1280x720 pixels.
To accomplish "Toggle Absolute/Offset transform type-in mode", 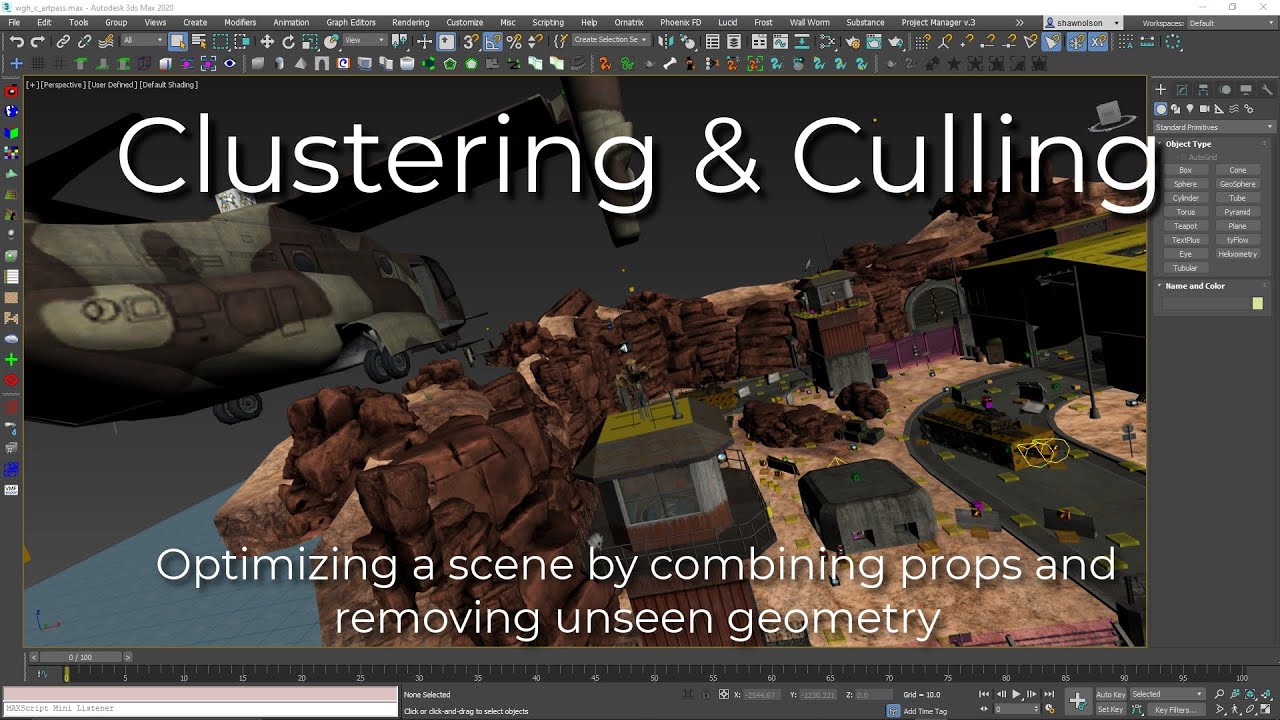I will (x=724, y=694).
